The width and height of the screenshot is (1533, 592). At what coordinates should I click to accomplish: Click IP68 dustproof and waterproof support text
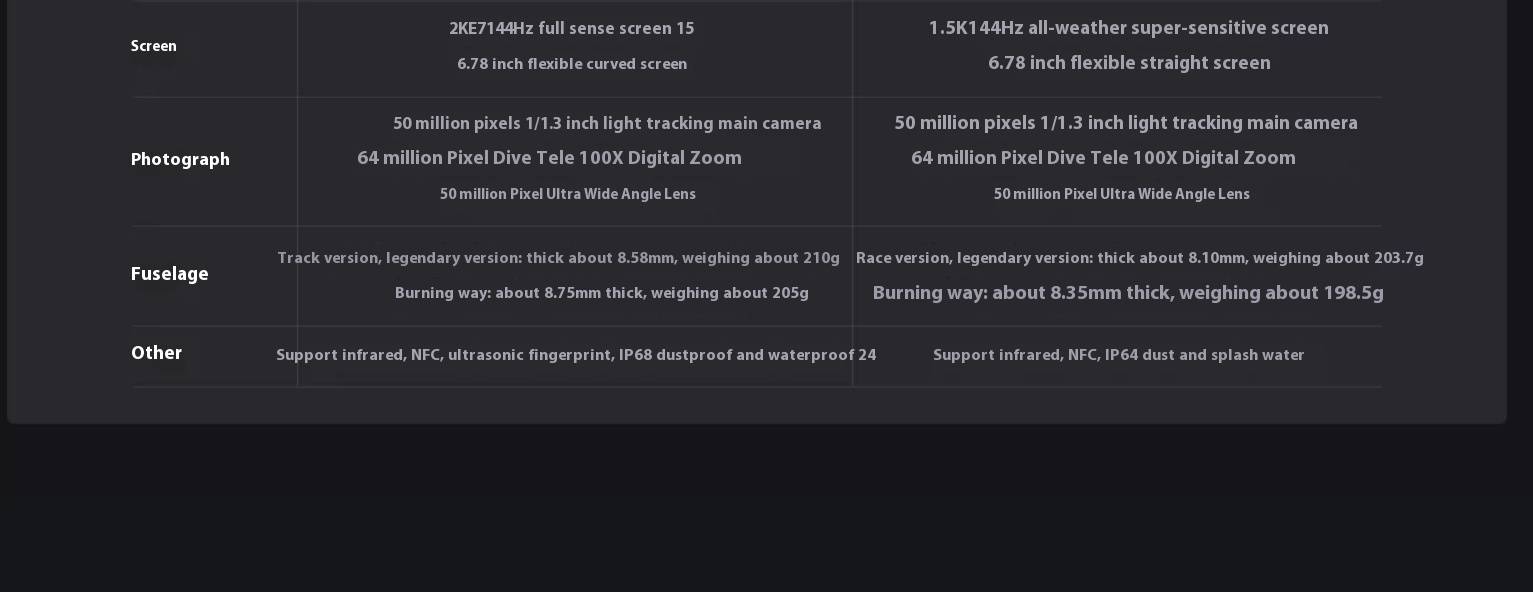pos(576,355)
